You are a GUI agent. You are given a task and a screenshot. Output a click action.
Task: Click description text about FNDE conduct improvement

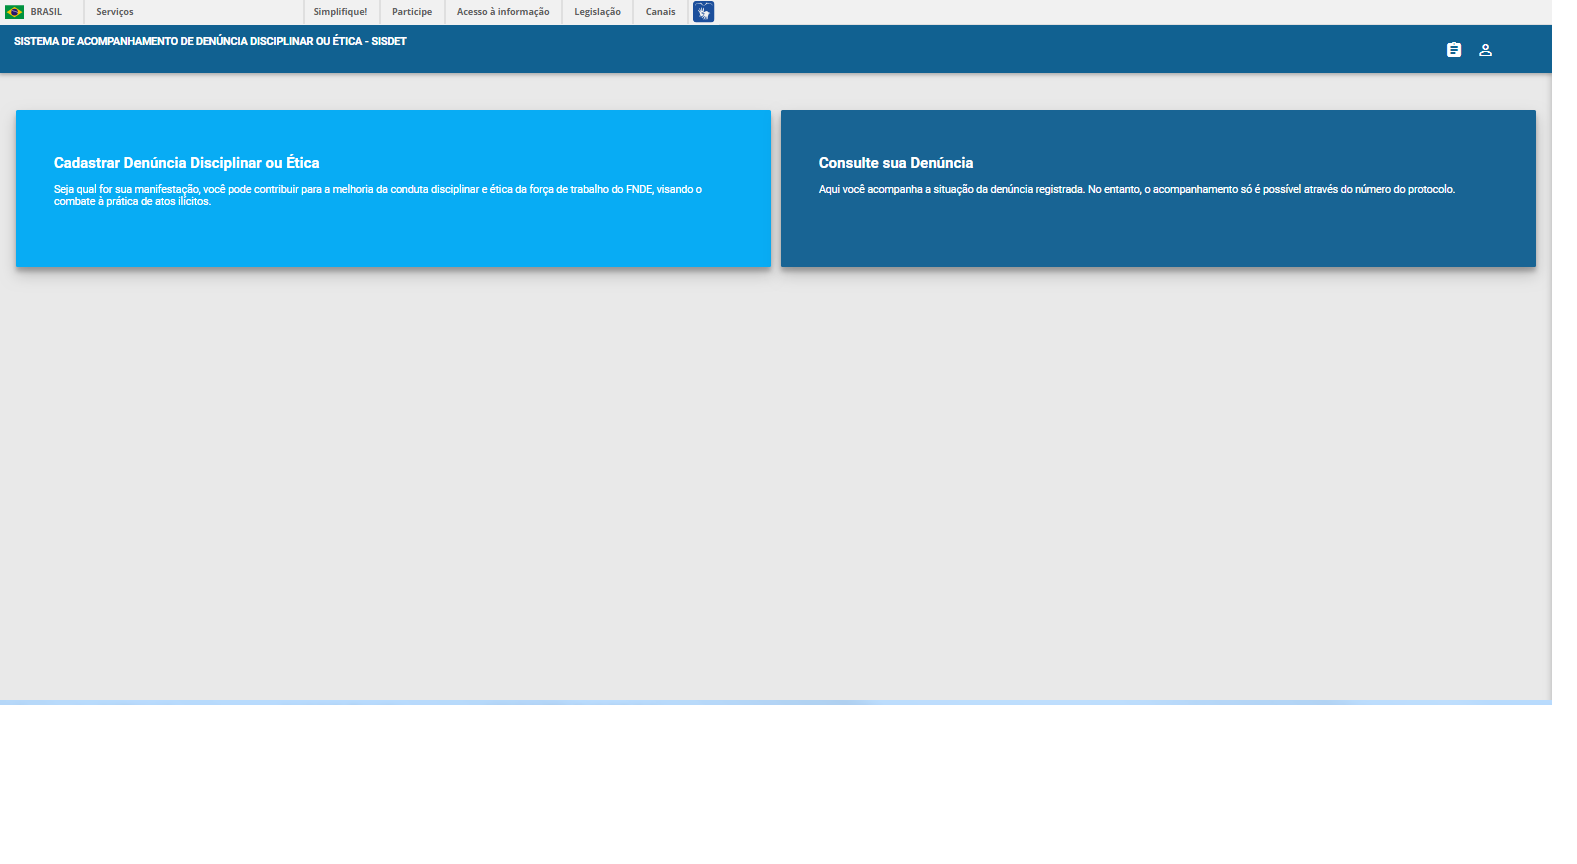[x=378, y=190]
